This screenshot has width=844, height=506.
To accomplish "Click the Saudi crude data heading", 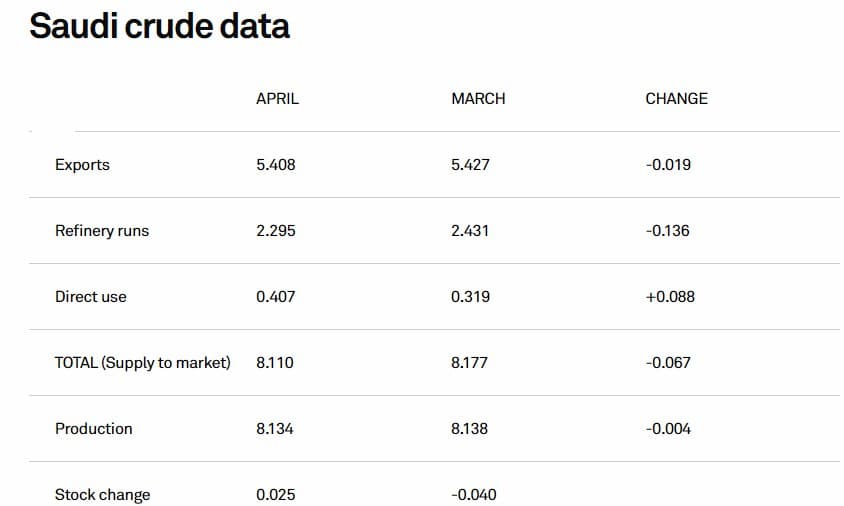I will [x=159, y=26].
